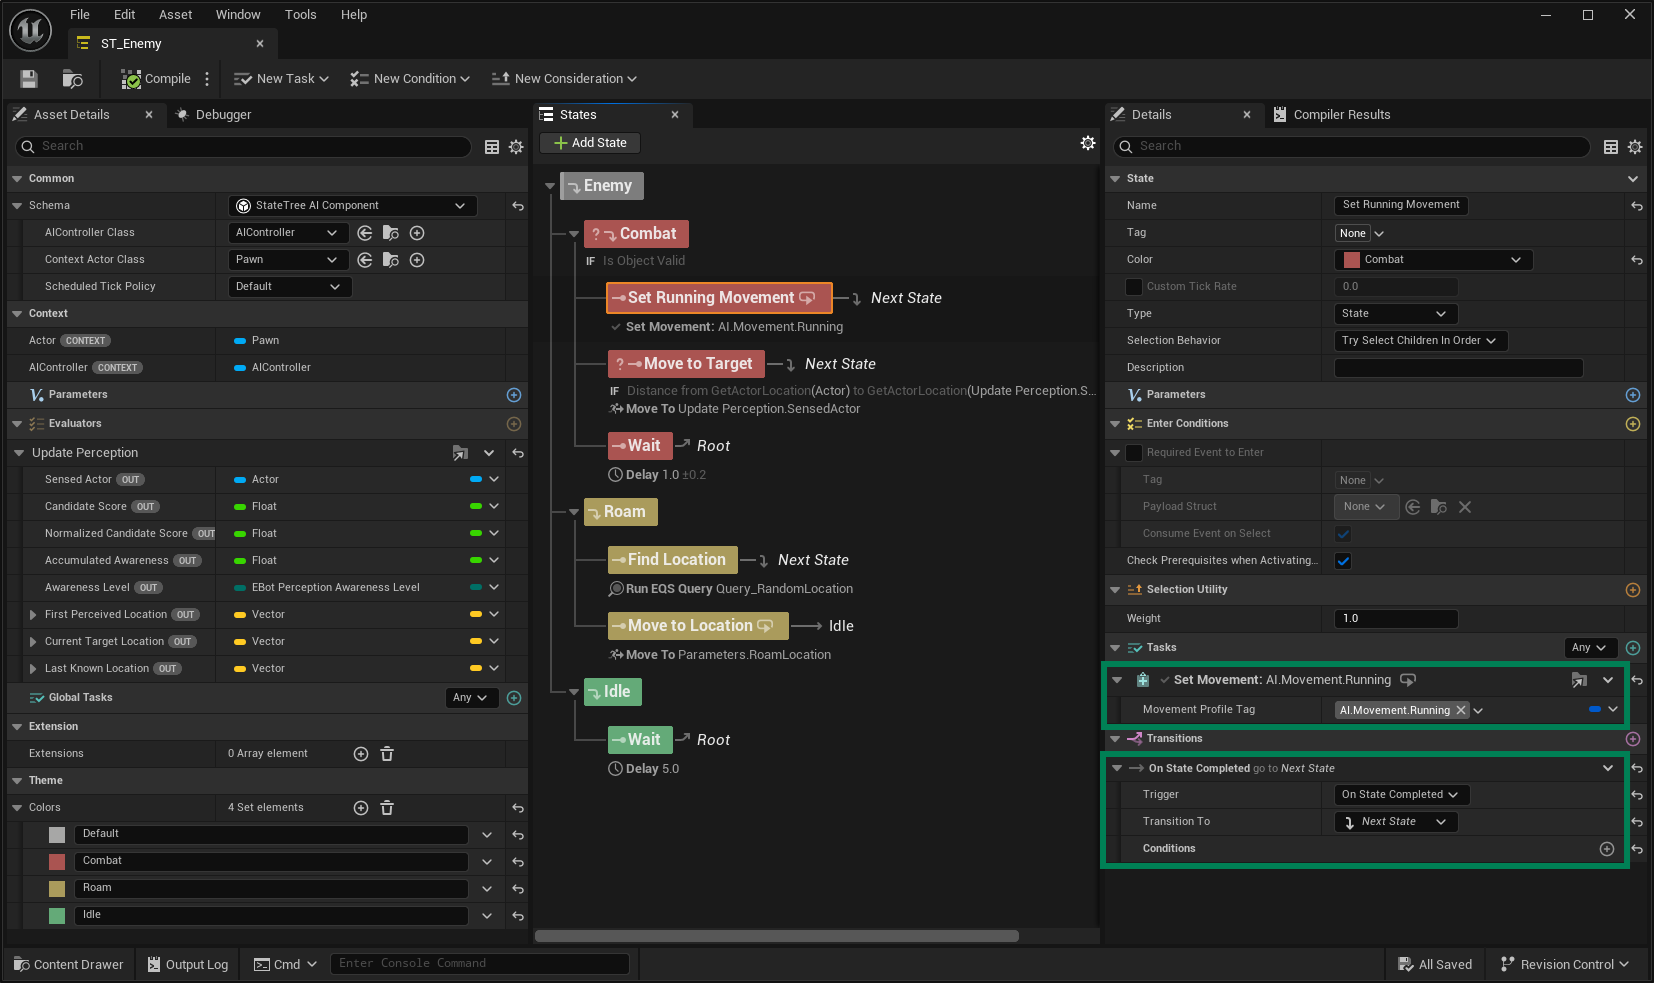
Task: Delete Extensions array elements trash icon
Action: (388, 754)
